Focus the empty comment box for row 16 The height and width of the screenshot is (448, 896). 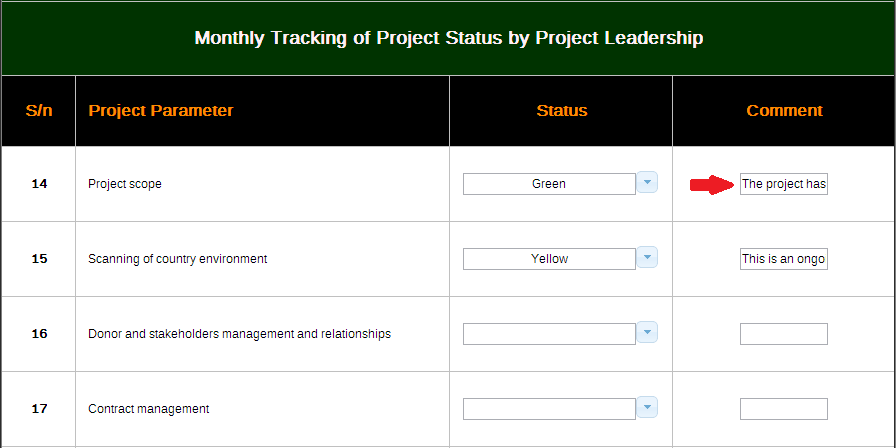tap(784, 334)
